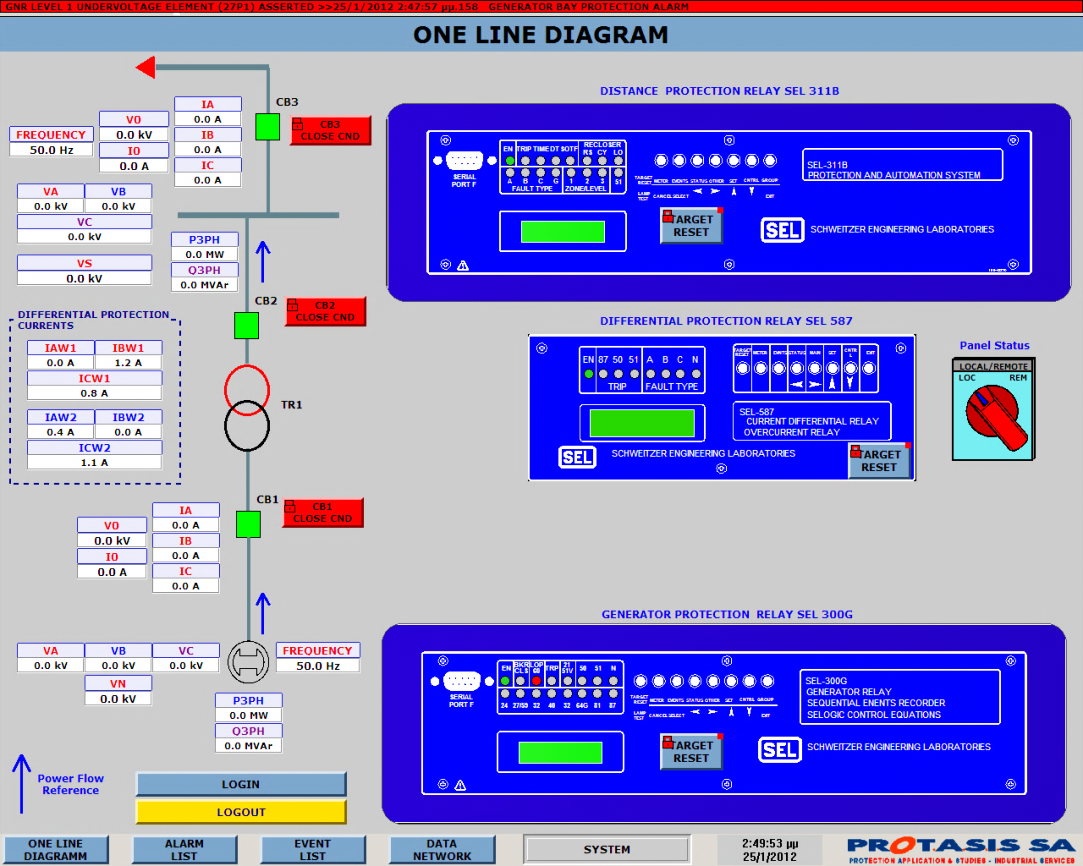Image resolution: width=1083 pixels, height=866 pixels.
Task: Click the Power Flow Reference label
Action: [x=70, y=785]
